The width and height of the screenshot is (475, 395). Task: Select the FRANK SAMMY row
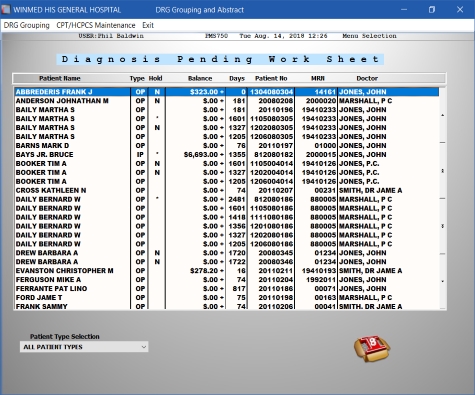point(227,306)
